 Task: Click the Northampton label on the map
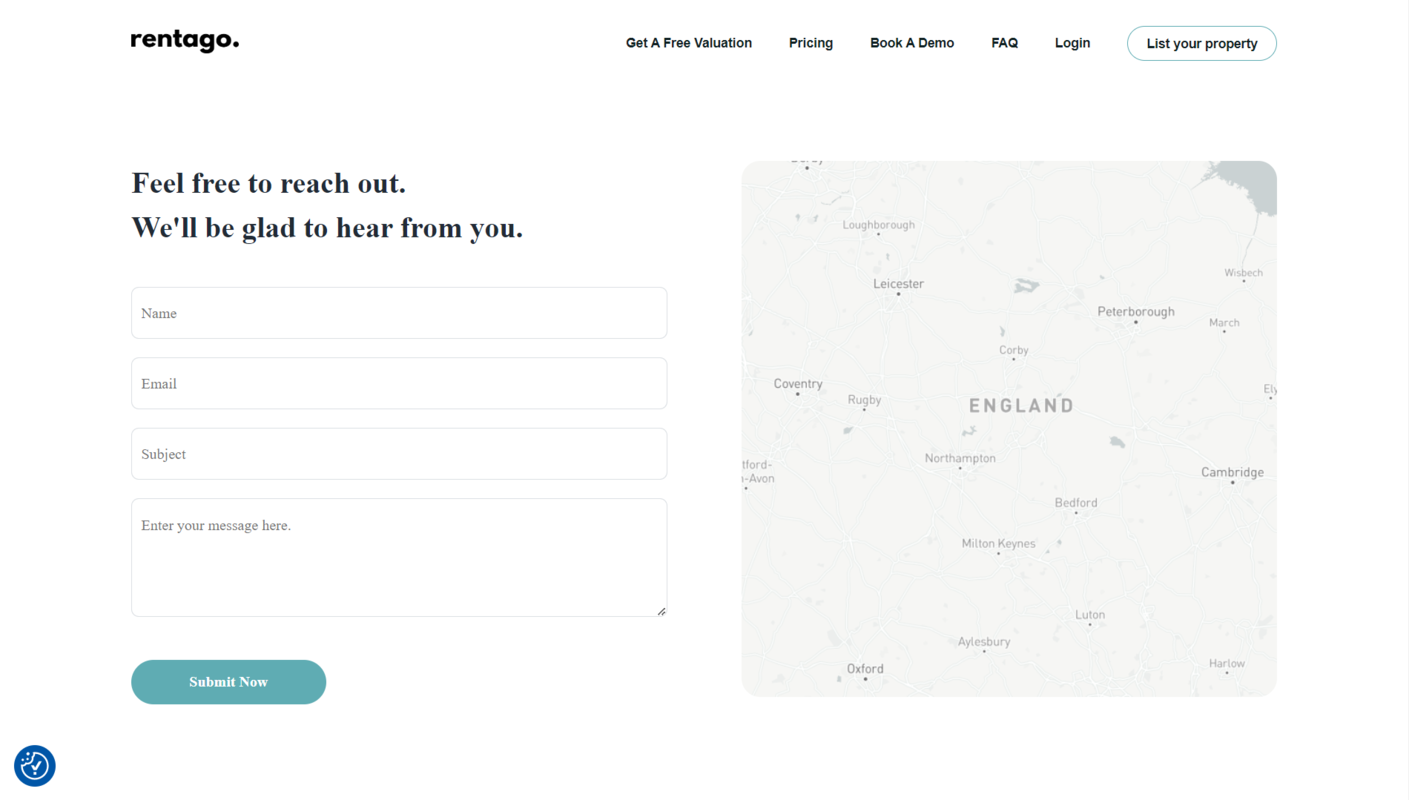click(x=960, y=458)
